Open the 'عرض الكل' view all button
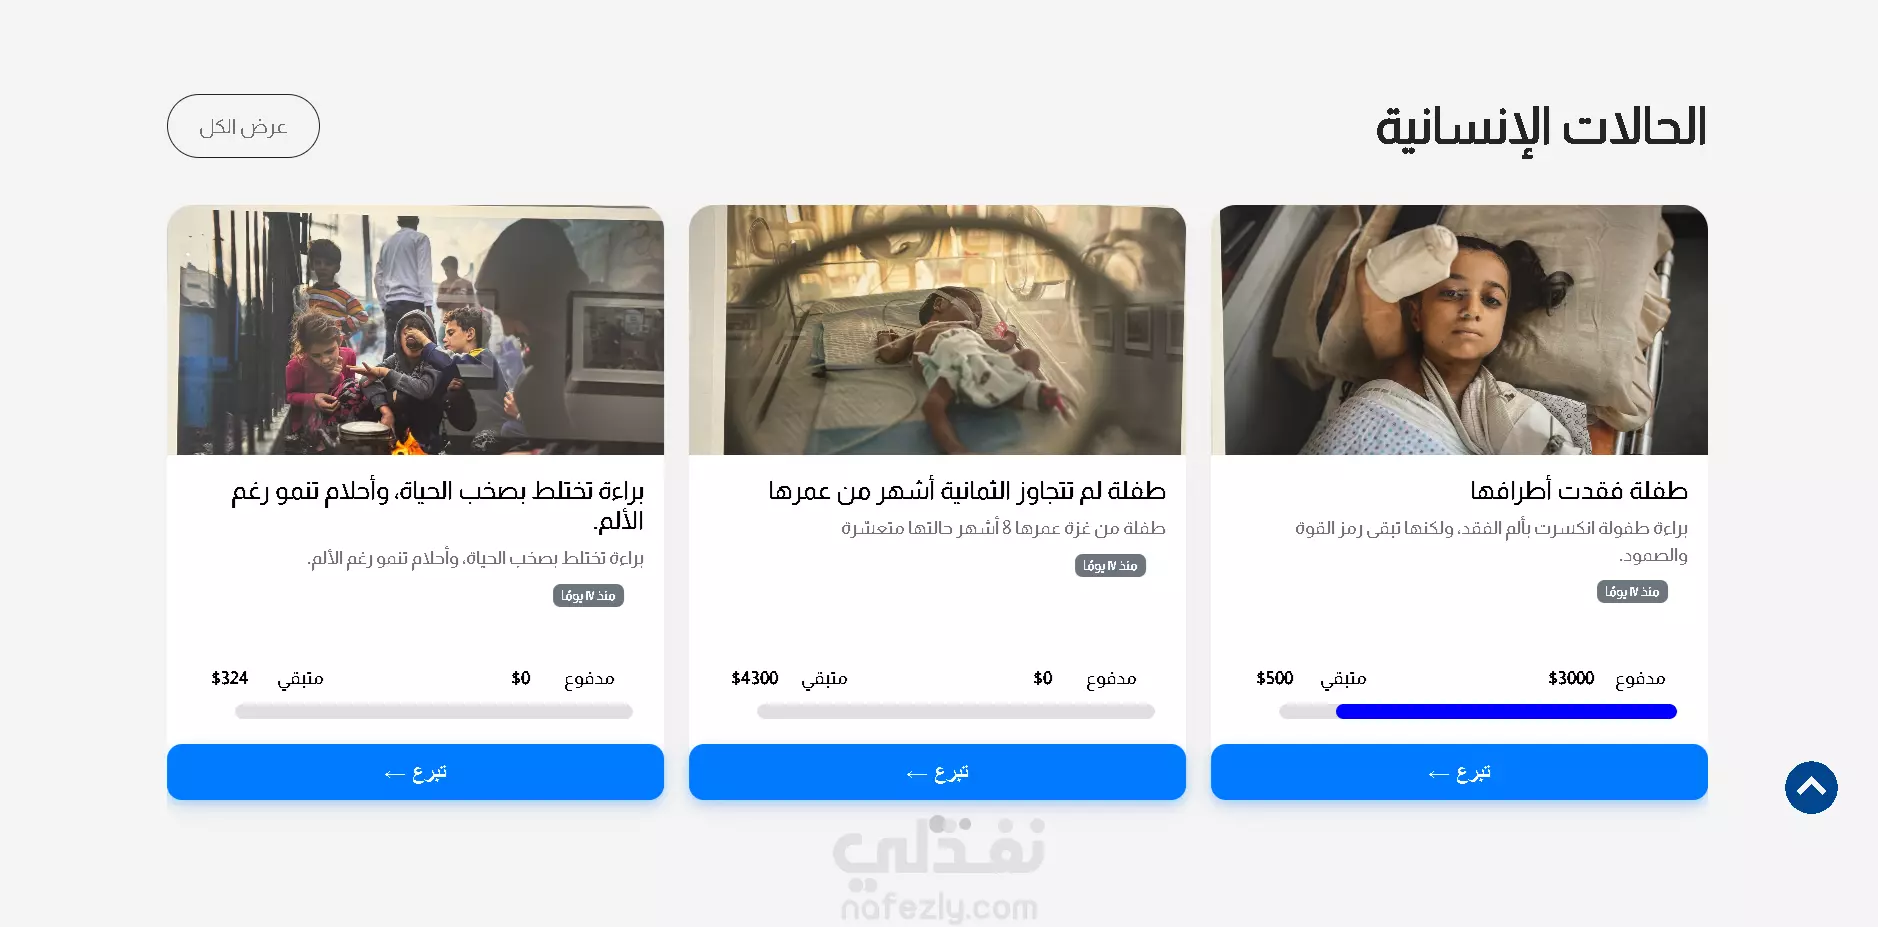Image resolution: width=1878 pixels, height=927 pixels. pyautogui.click(x=243, y=126)
